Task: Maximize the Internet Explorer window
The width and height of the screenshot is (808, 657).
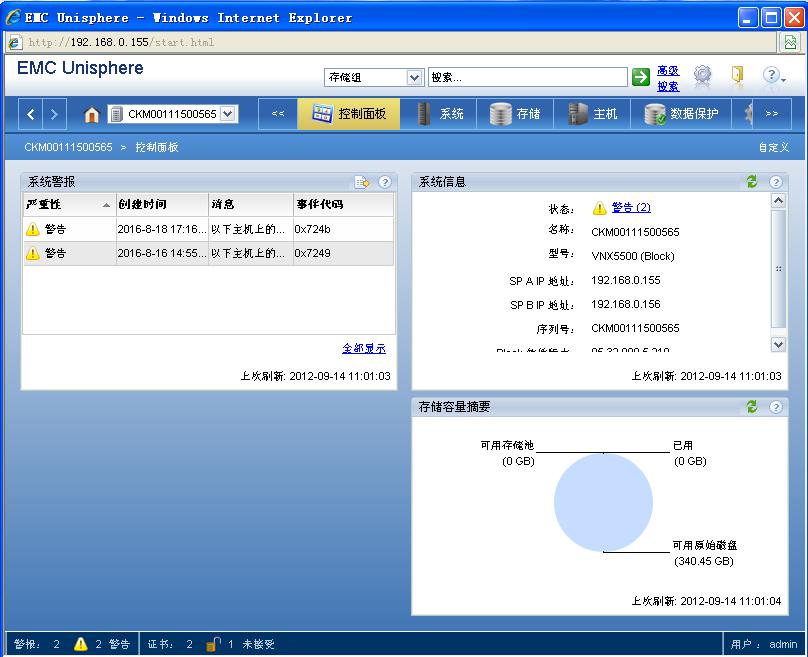Action: (x=771, y=18)
